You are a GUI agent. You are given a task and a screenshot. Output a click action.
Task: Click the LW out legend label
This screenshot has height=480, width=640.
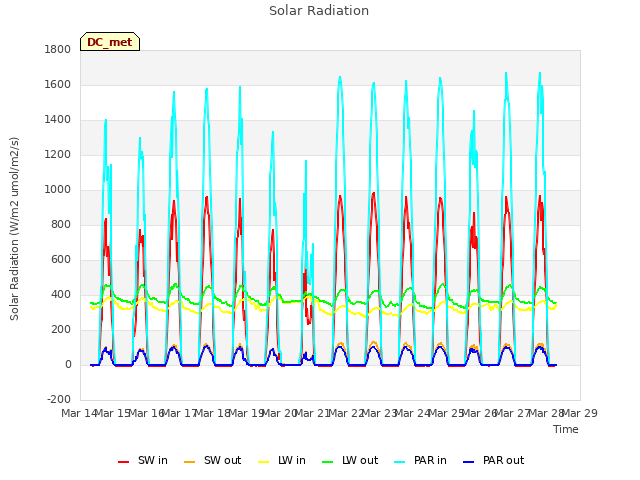tap(360, 460)
